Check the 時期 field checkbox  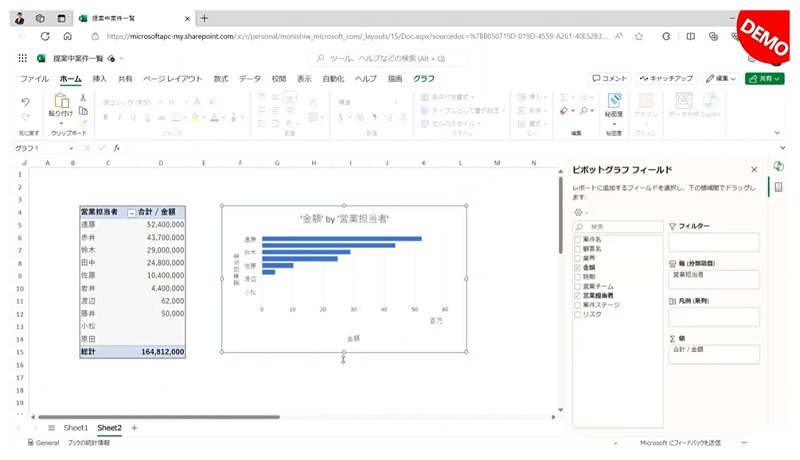point(578,277)
